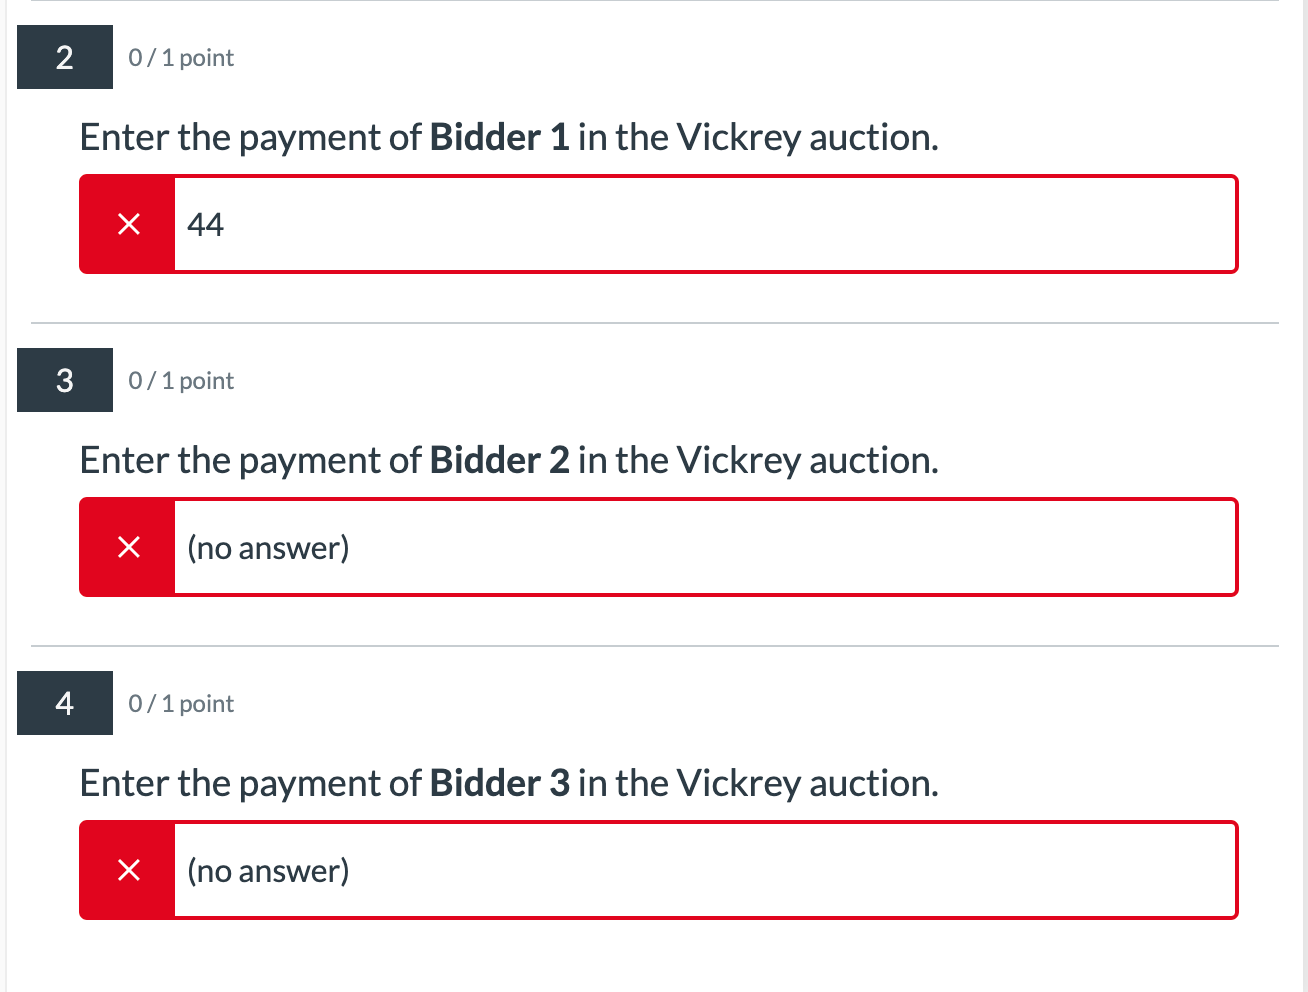Select the question 2 number badge
The image size is (1308, 992).
(x=64, y=57)
